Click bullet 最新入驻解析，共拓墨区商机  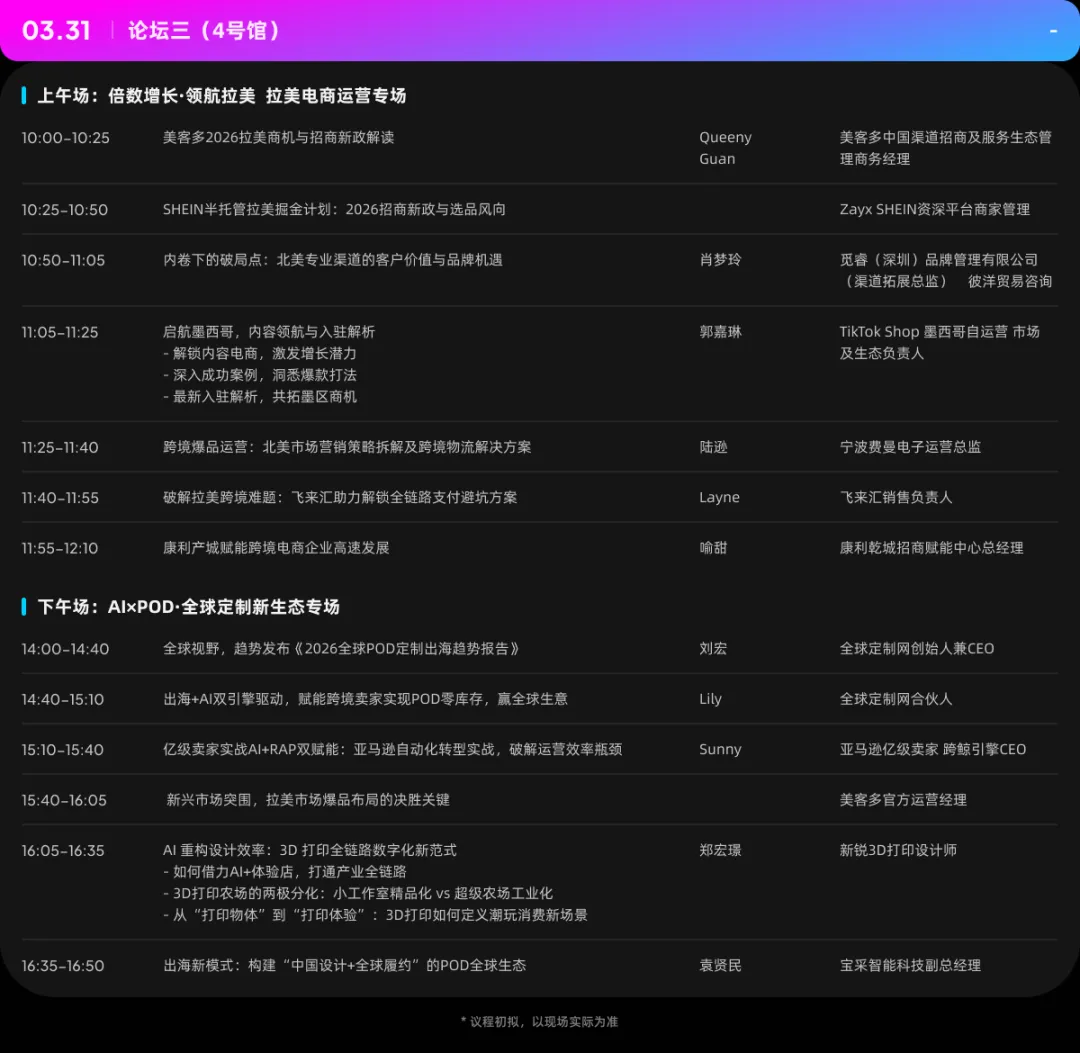(x=260, y=397)
